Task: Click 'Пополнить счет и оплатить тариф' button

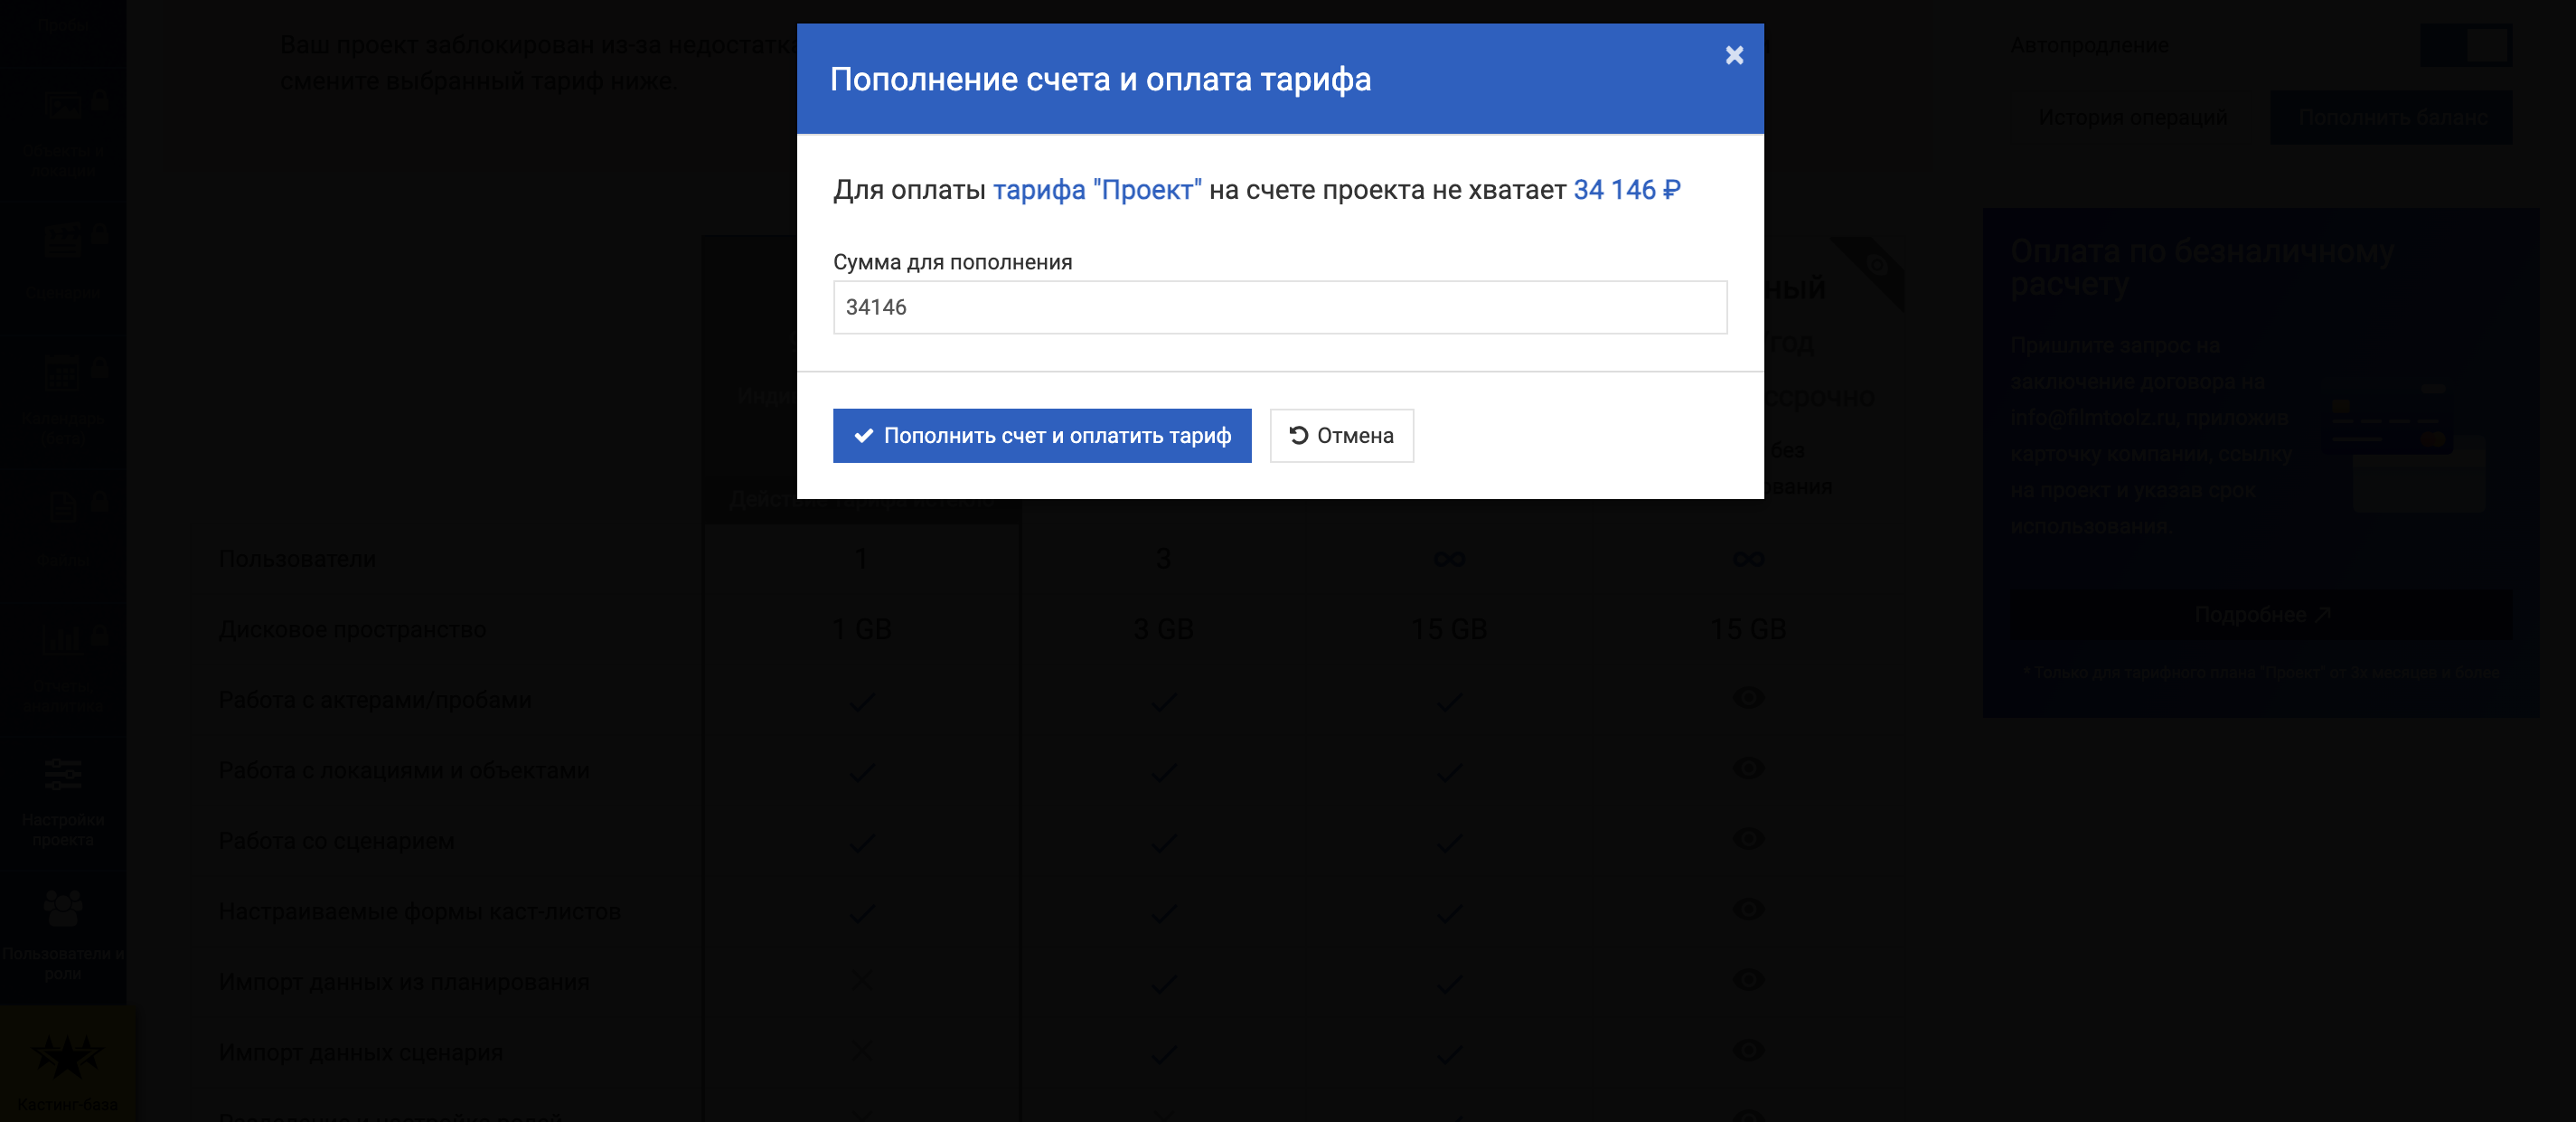Action: pyautogui.click(x=1042, y=436)
